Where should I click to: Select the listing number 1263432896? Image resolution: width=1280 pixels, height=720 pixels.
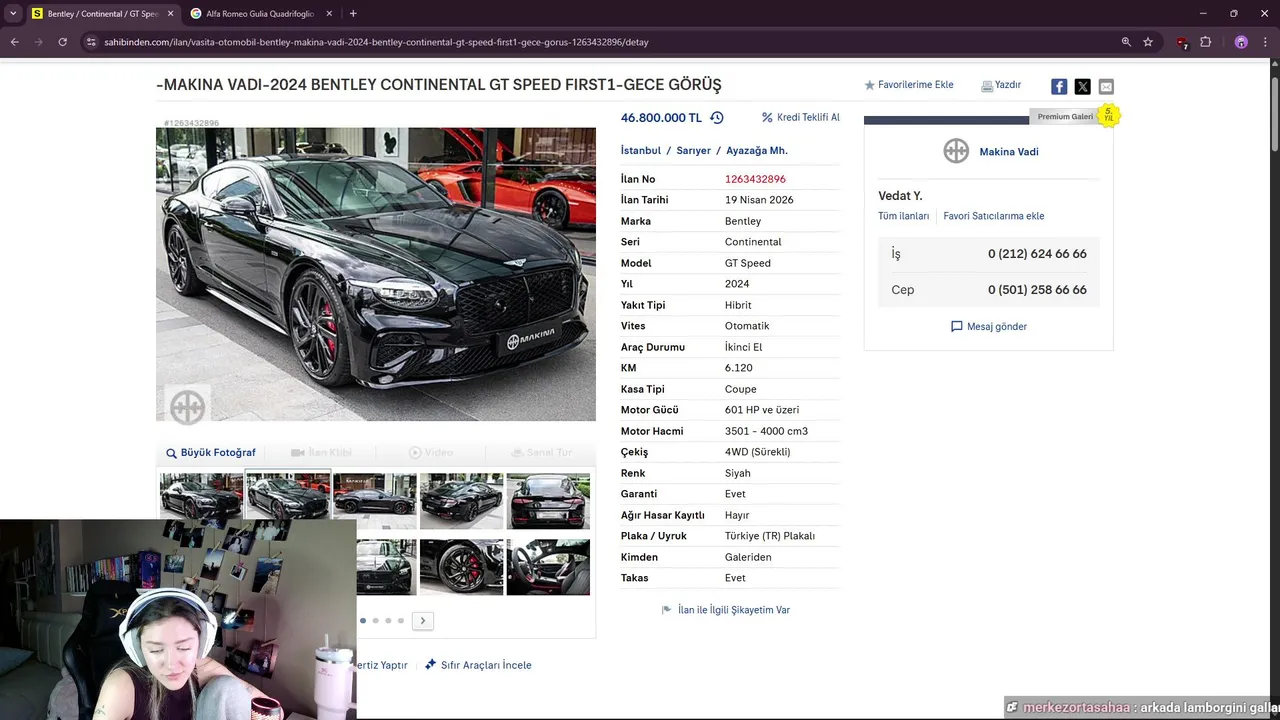point(755,179)
